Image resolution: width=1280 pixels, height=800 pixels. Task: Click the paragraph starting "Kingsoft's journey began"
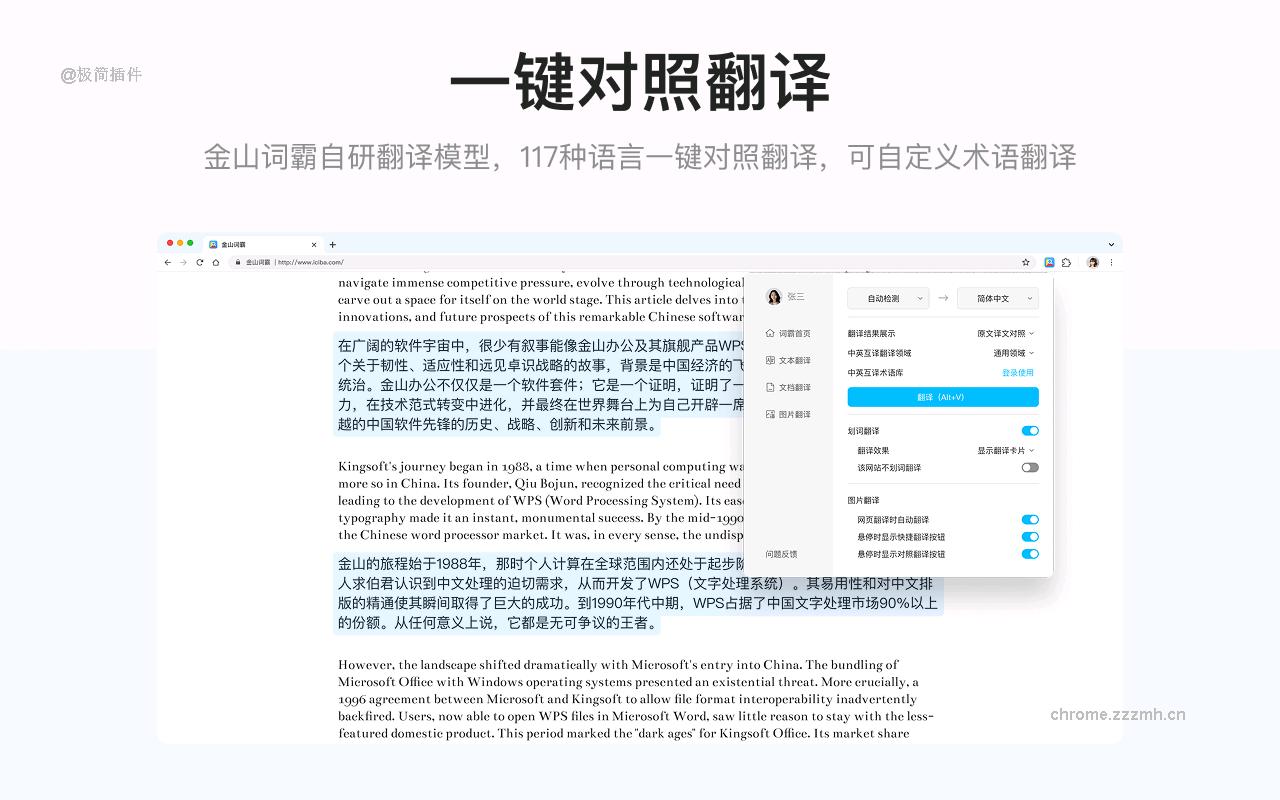pyautogui.click(x=541, y=500)
